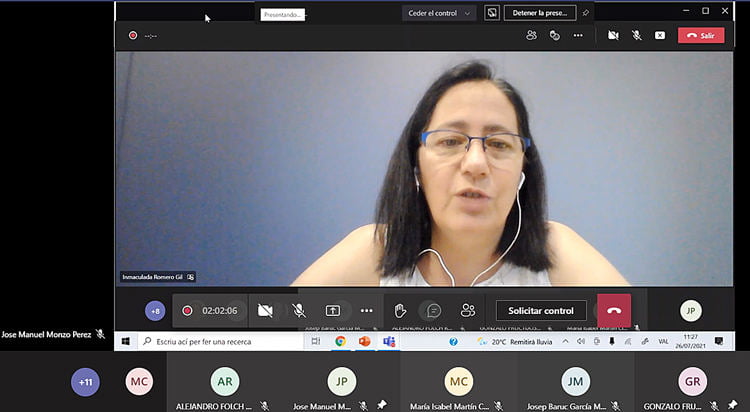Click 'Detener la presentación' button
The height and width of the screenshot is (412, 750).
point(540,13)
